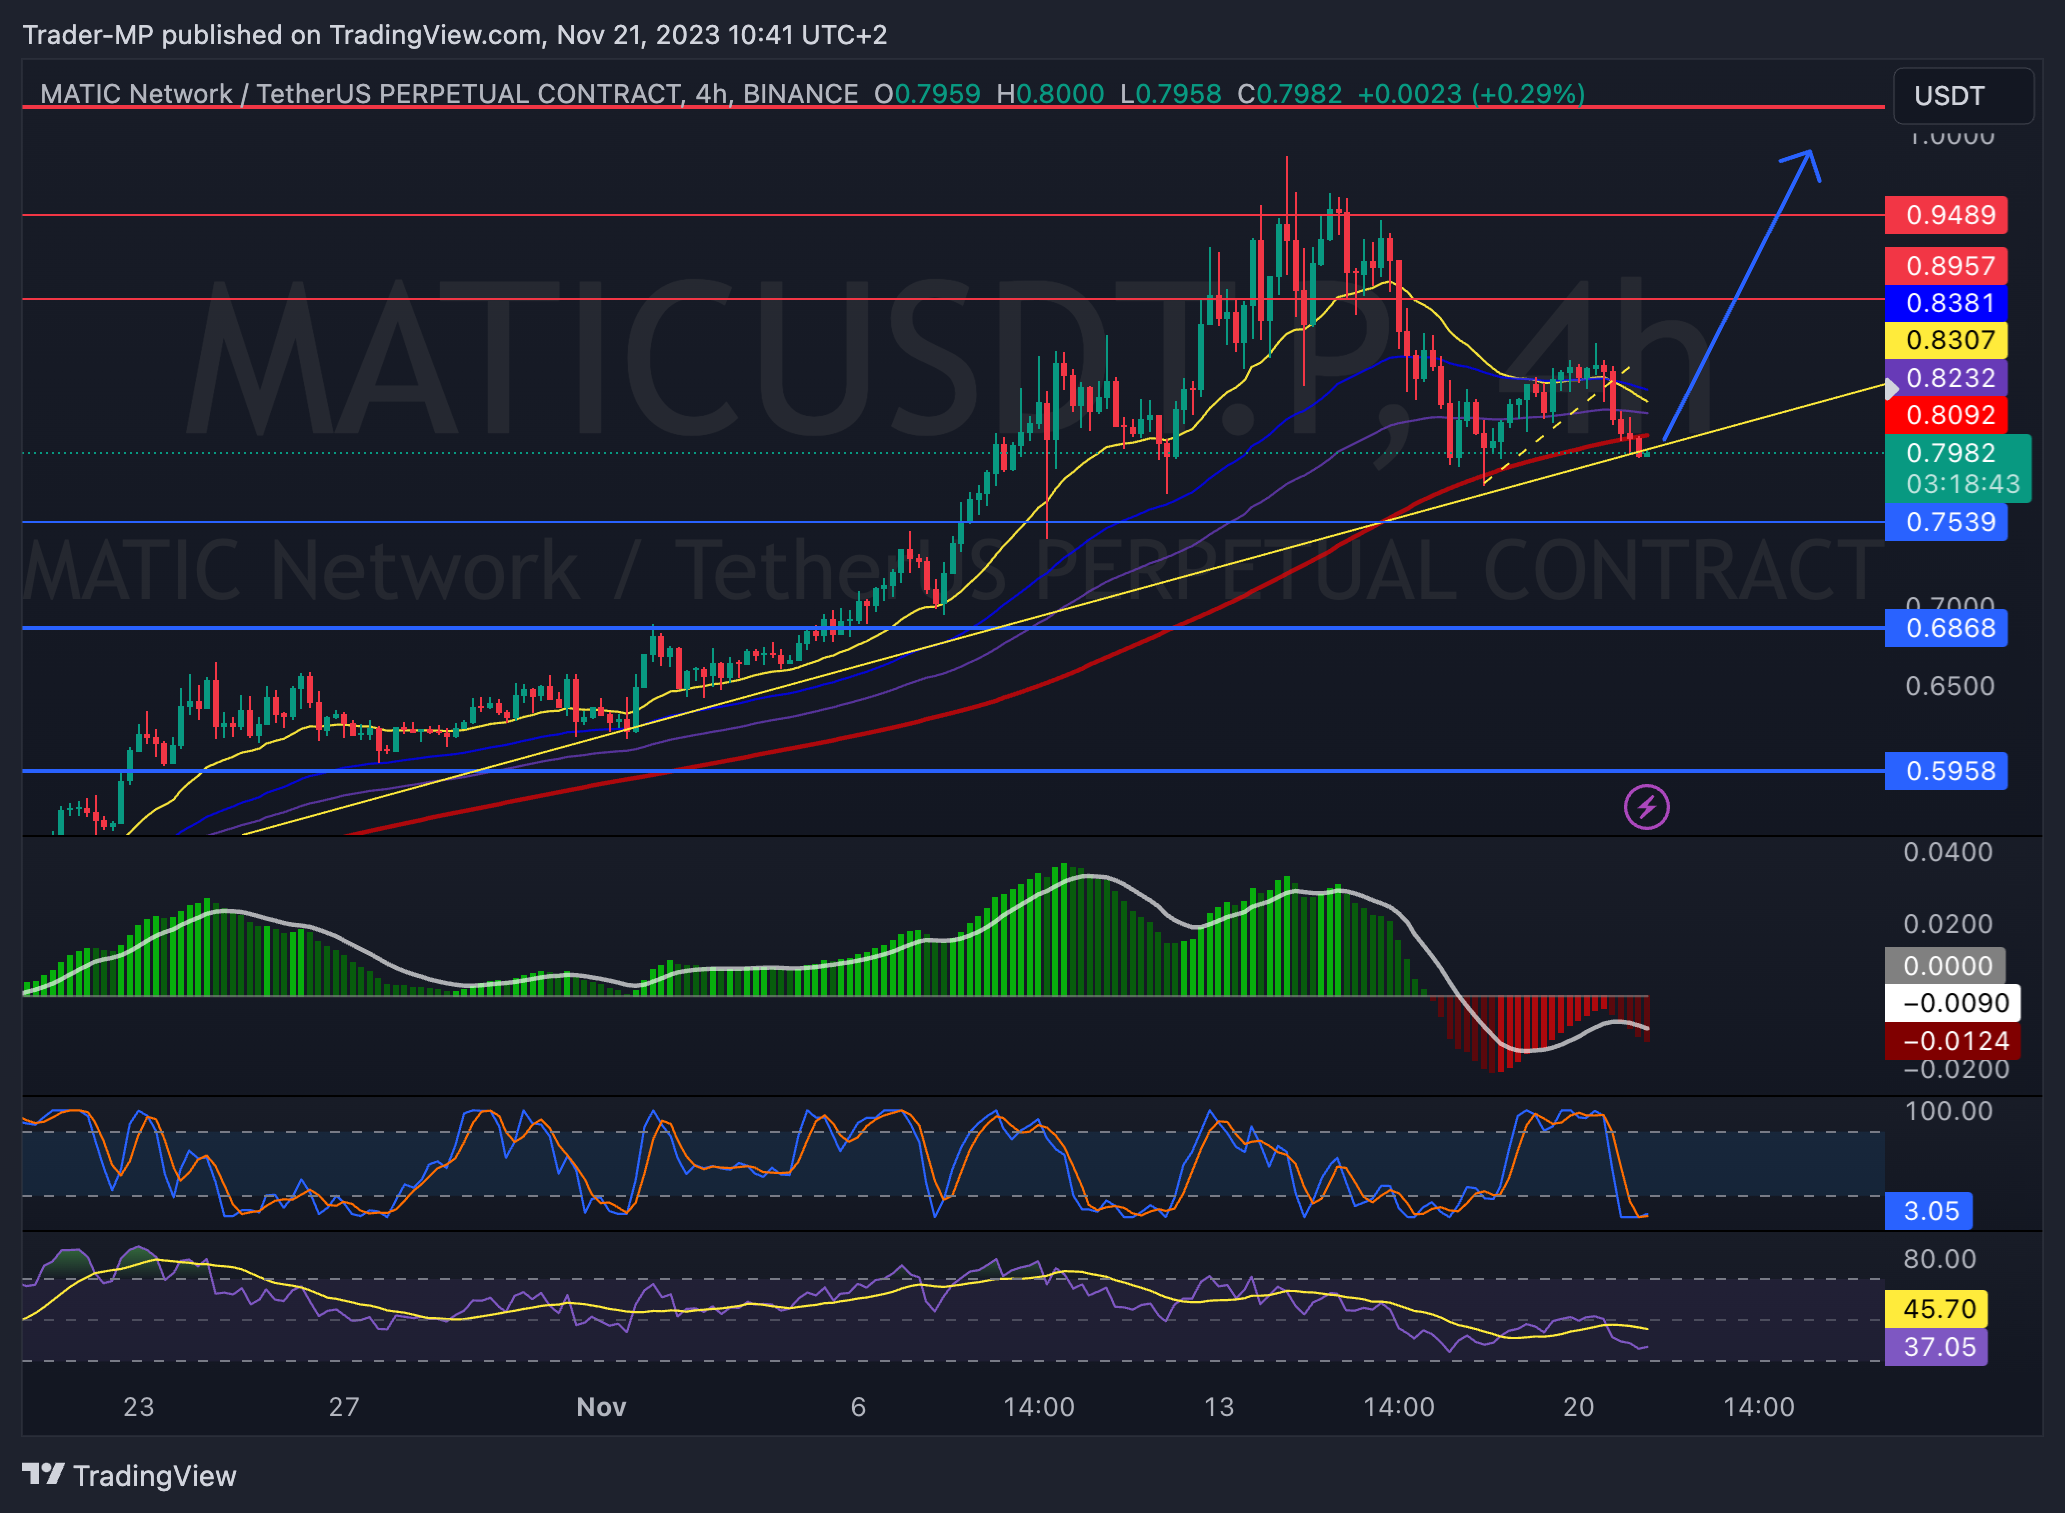Click the RSI average label 45.70
The width and height of the screenshot is (2065, 1513).
tap(1936, 1309)
